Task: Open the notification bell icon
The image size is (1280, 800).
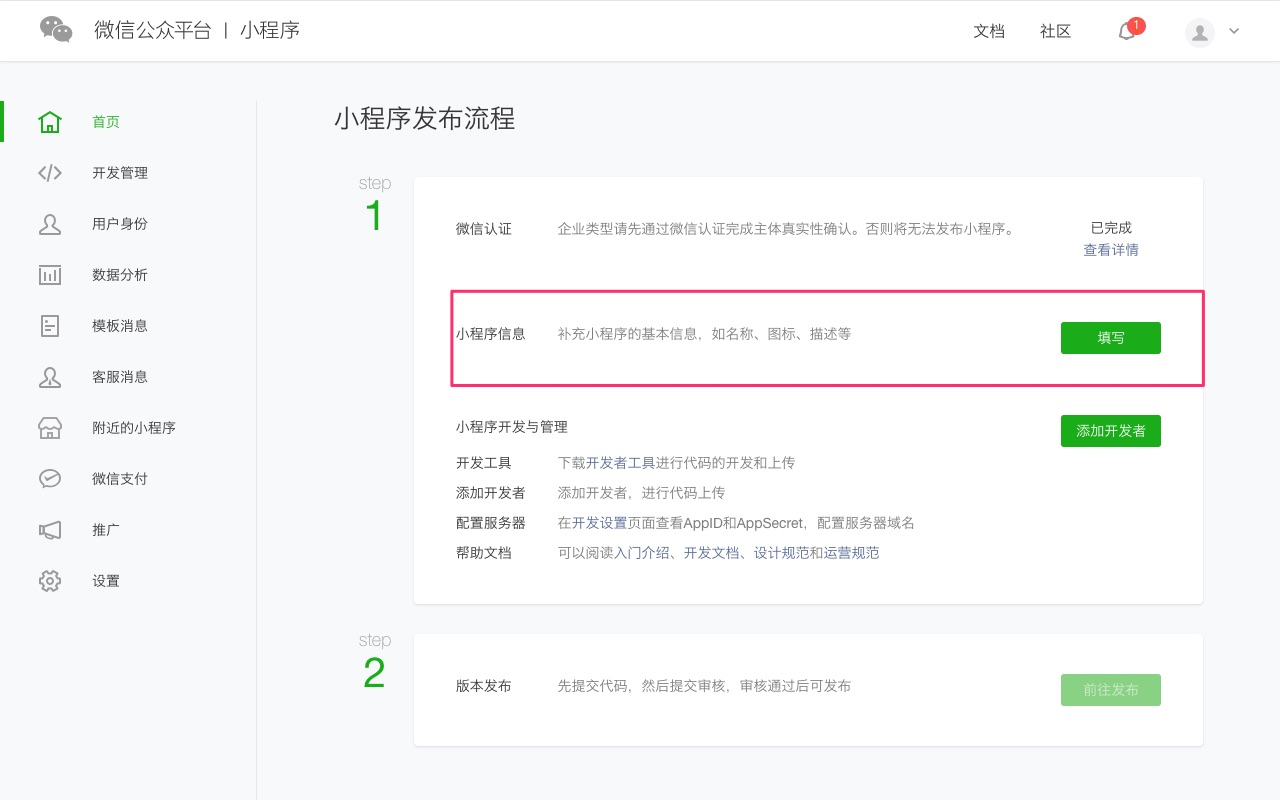Action: pos(1127,32)
